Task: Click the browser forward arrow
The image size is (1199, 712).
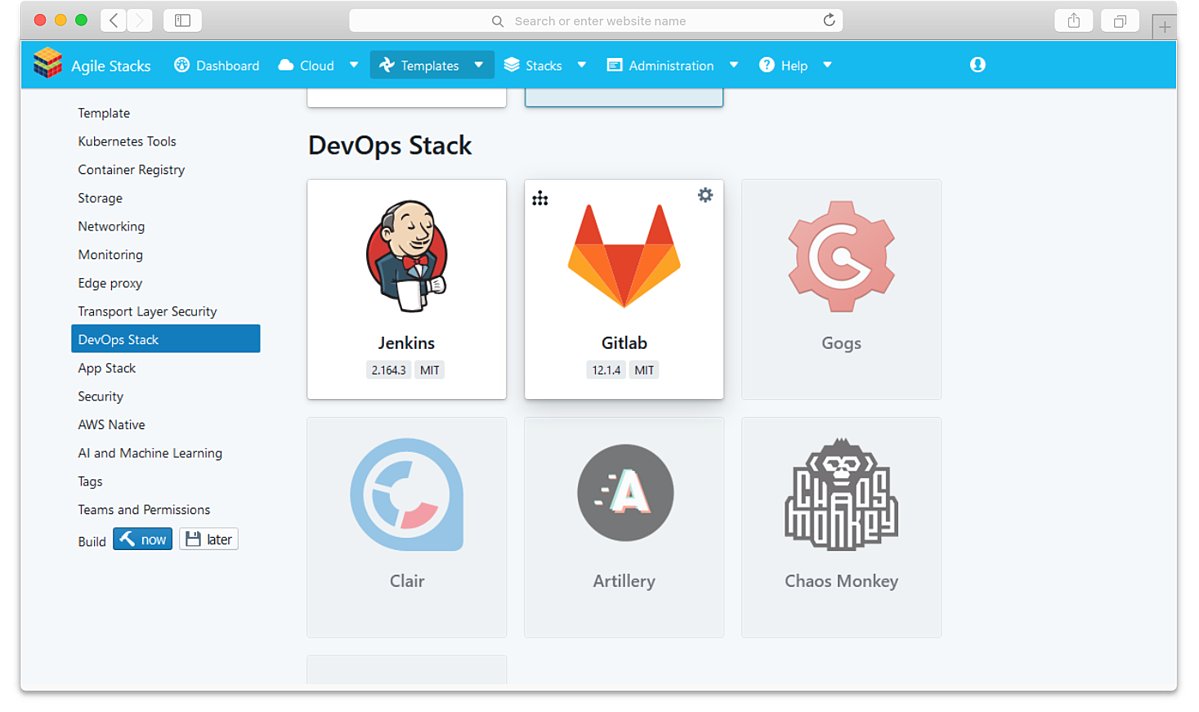Action: [x=139, y=21]
